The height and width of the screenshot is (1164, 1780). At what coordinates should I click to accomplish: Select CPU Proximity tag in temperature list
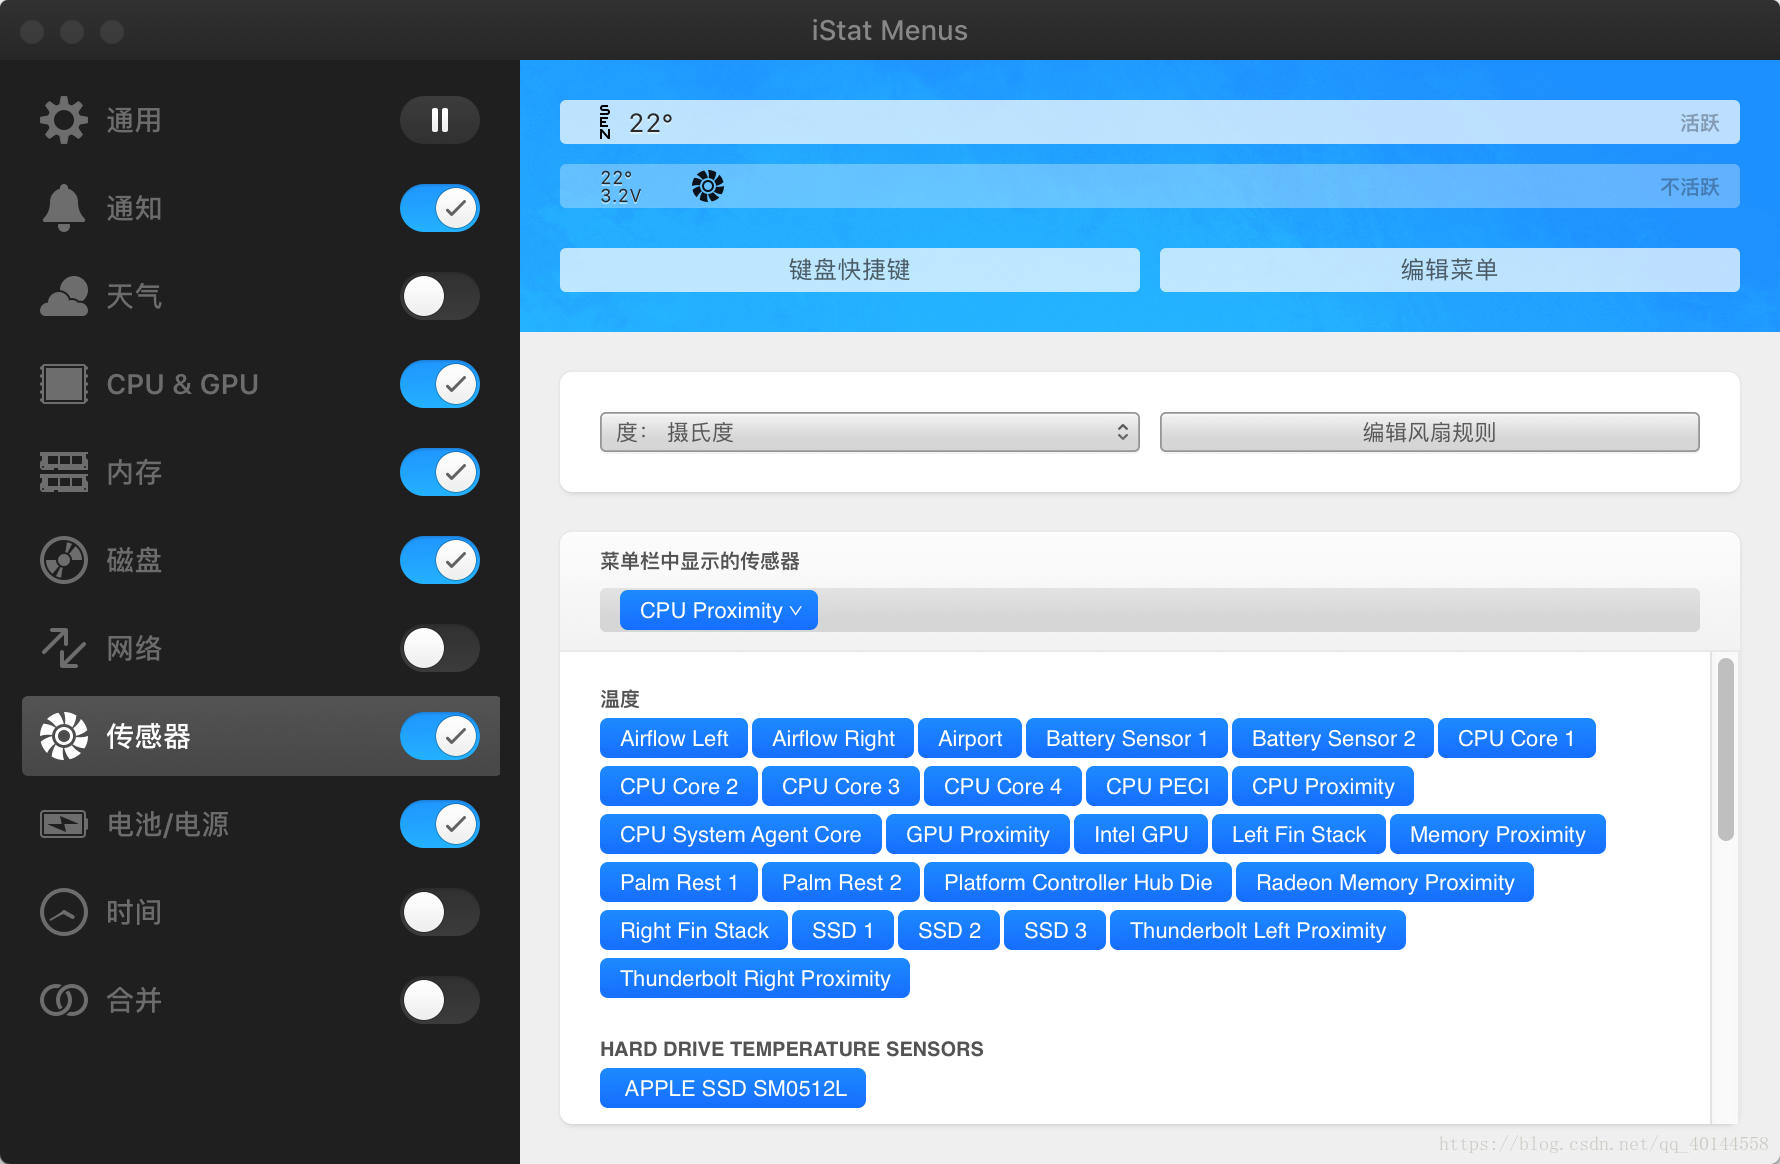[x=1323, y=786]
